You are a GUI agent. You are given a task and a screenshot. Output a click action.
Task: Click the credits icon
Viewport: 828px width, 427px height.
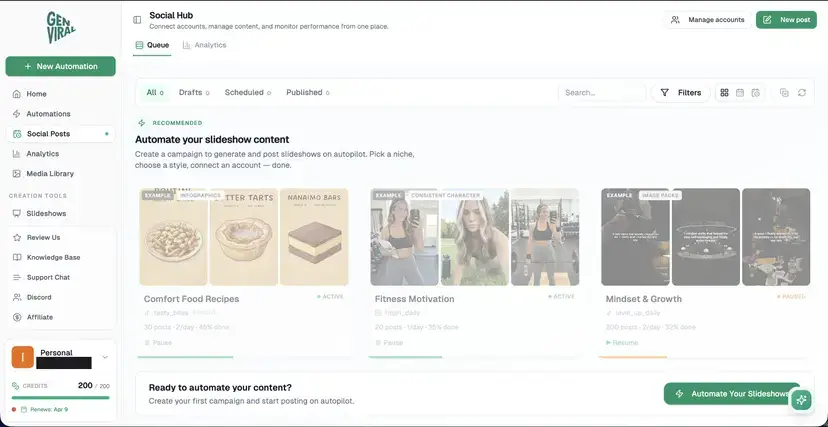tap(15, 386)
